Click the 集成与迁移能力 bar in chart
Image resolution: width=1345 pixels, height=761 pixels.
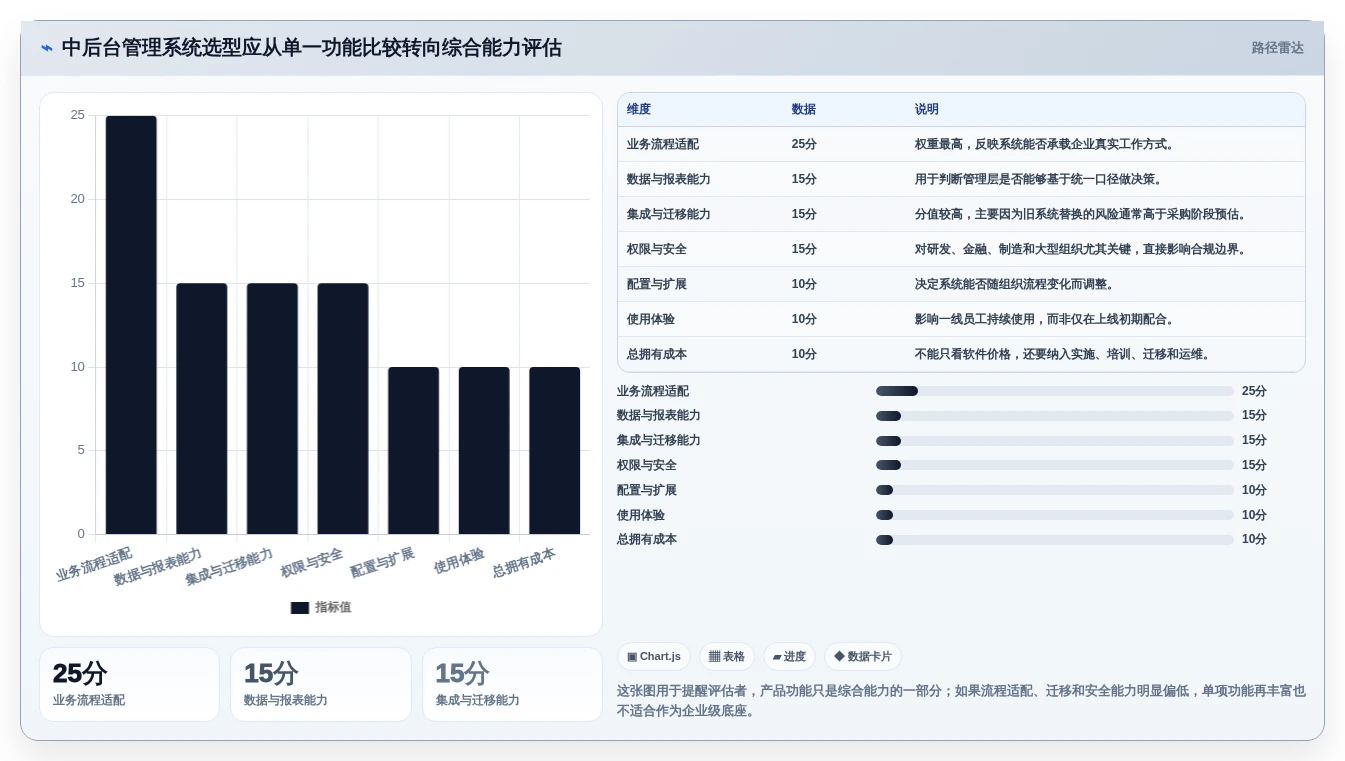tap(272, 409)
